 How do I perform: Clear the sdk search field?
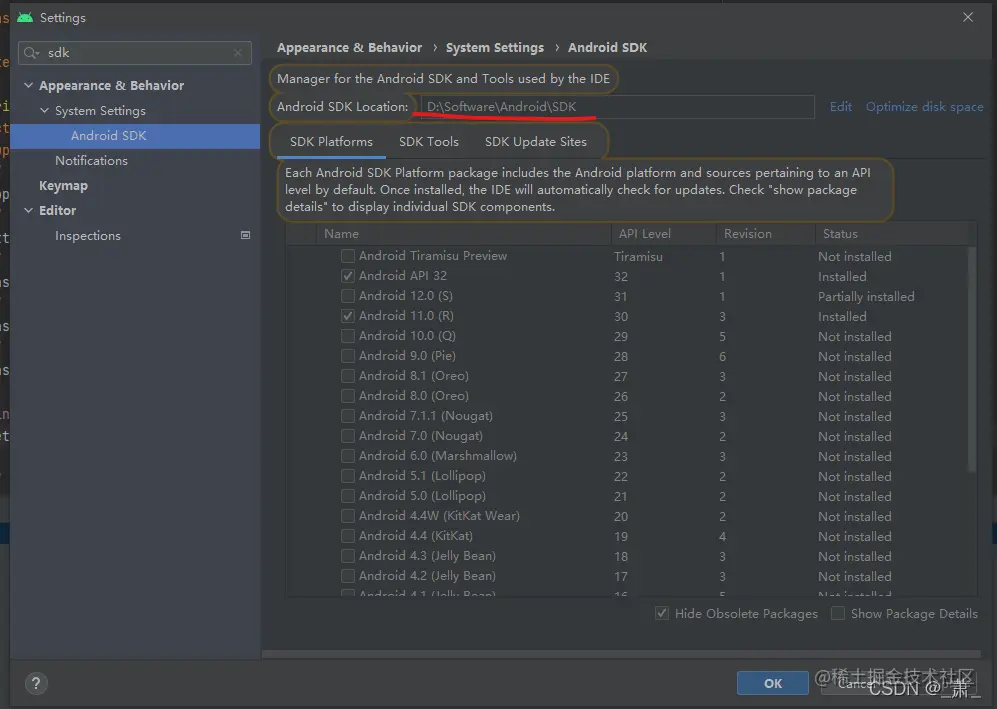238,53
